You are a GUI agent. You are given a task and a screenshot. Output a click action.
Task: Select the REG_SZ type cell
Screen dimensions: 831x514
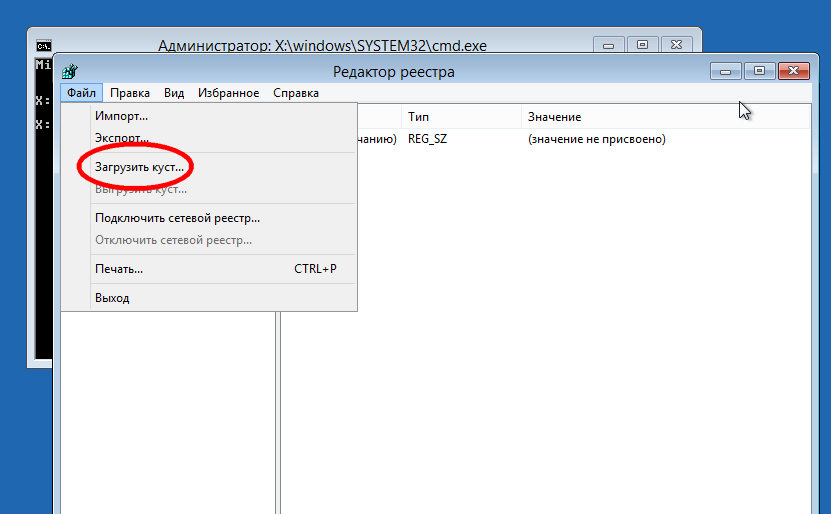click(x=427, y=139)
